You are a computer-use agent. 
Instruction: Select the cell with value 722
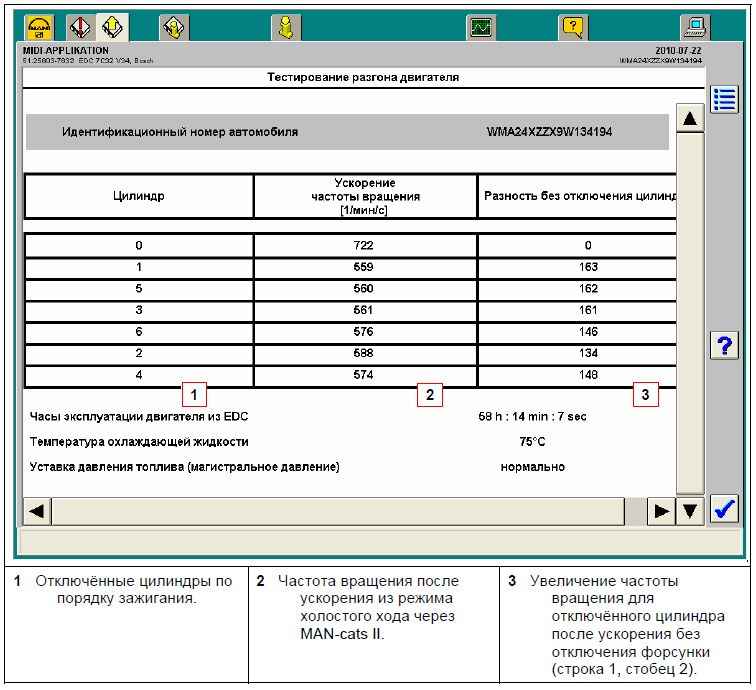point(365,246)
